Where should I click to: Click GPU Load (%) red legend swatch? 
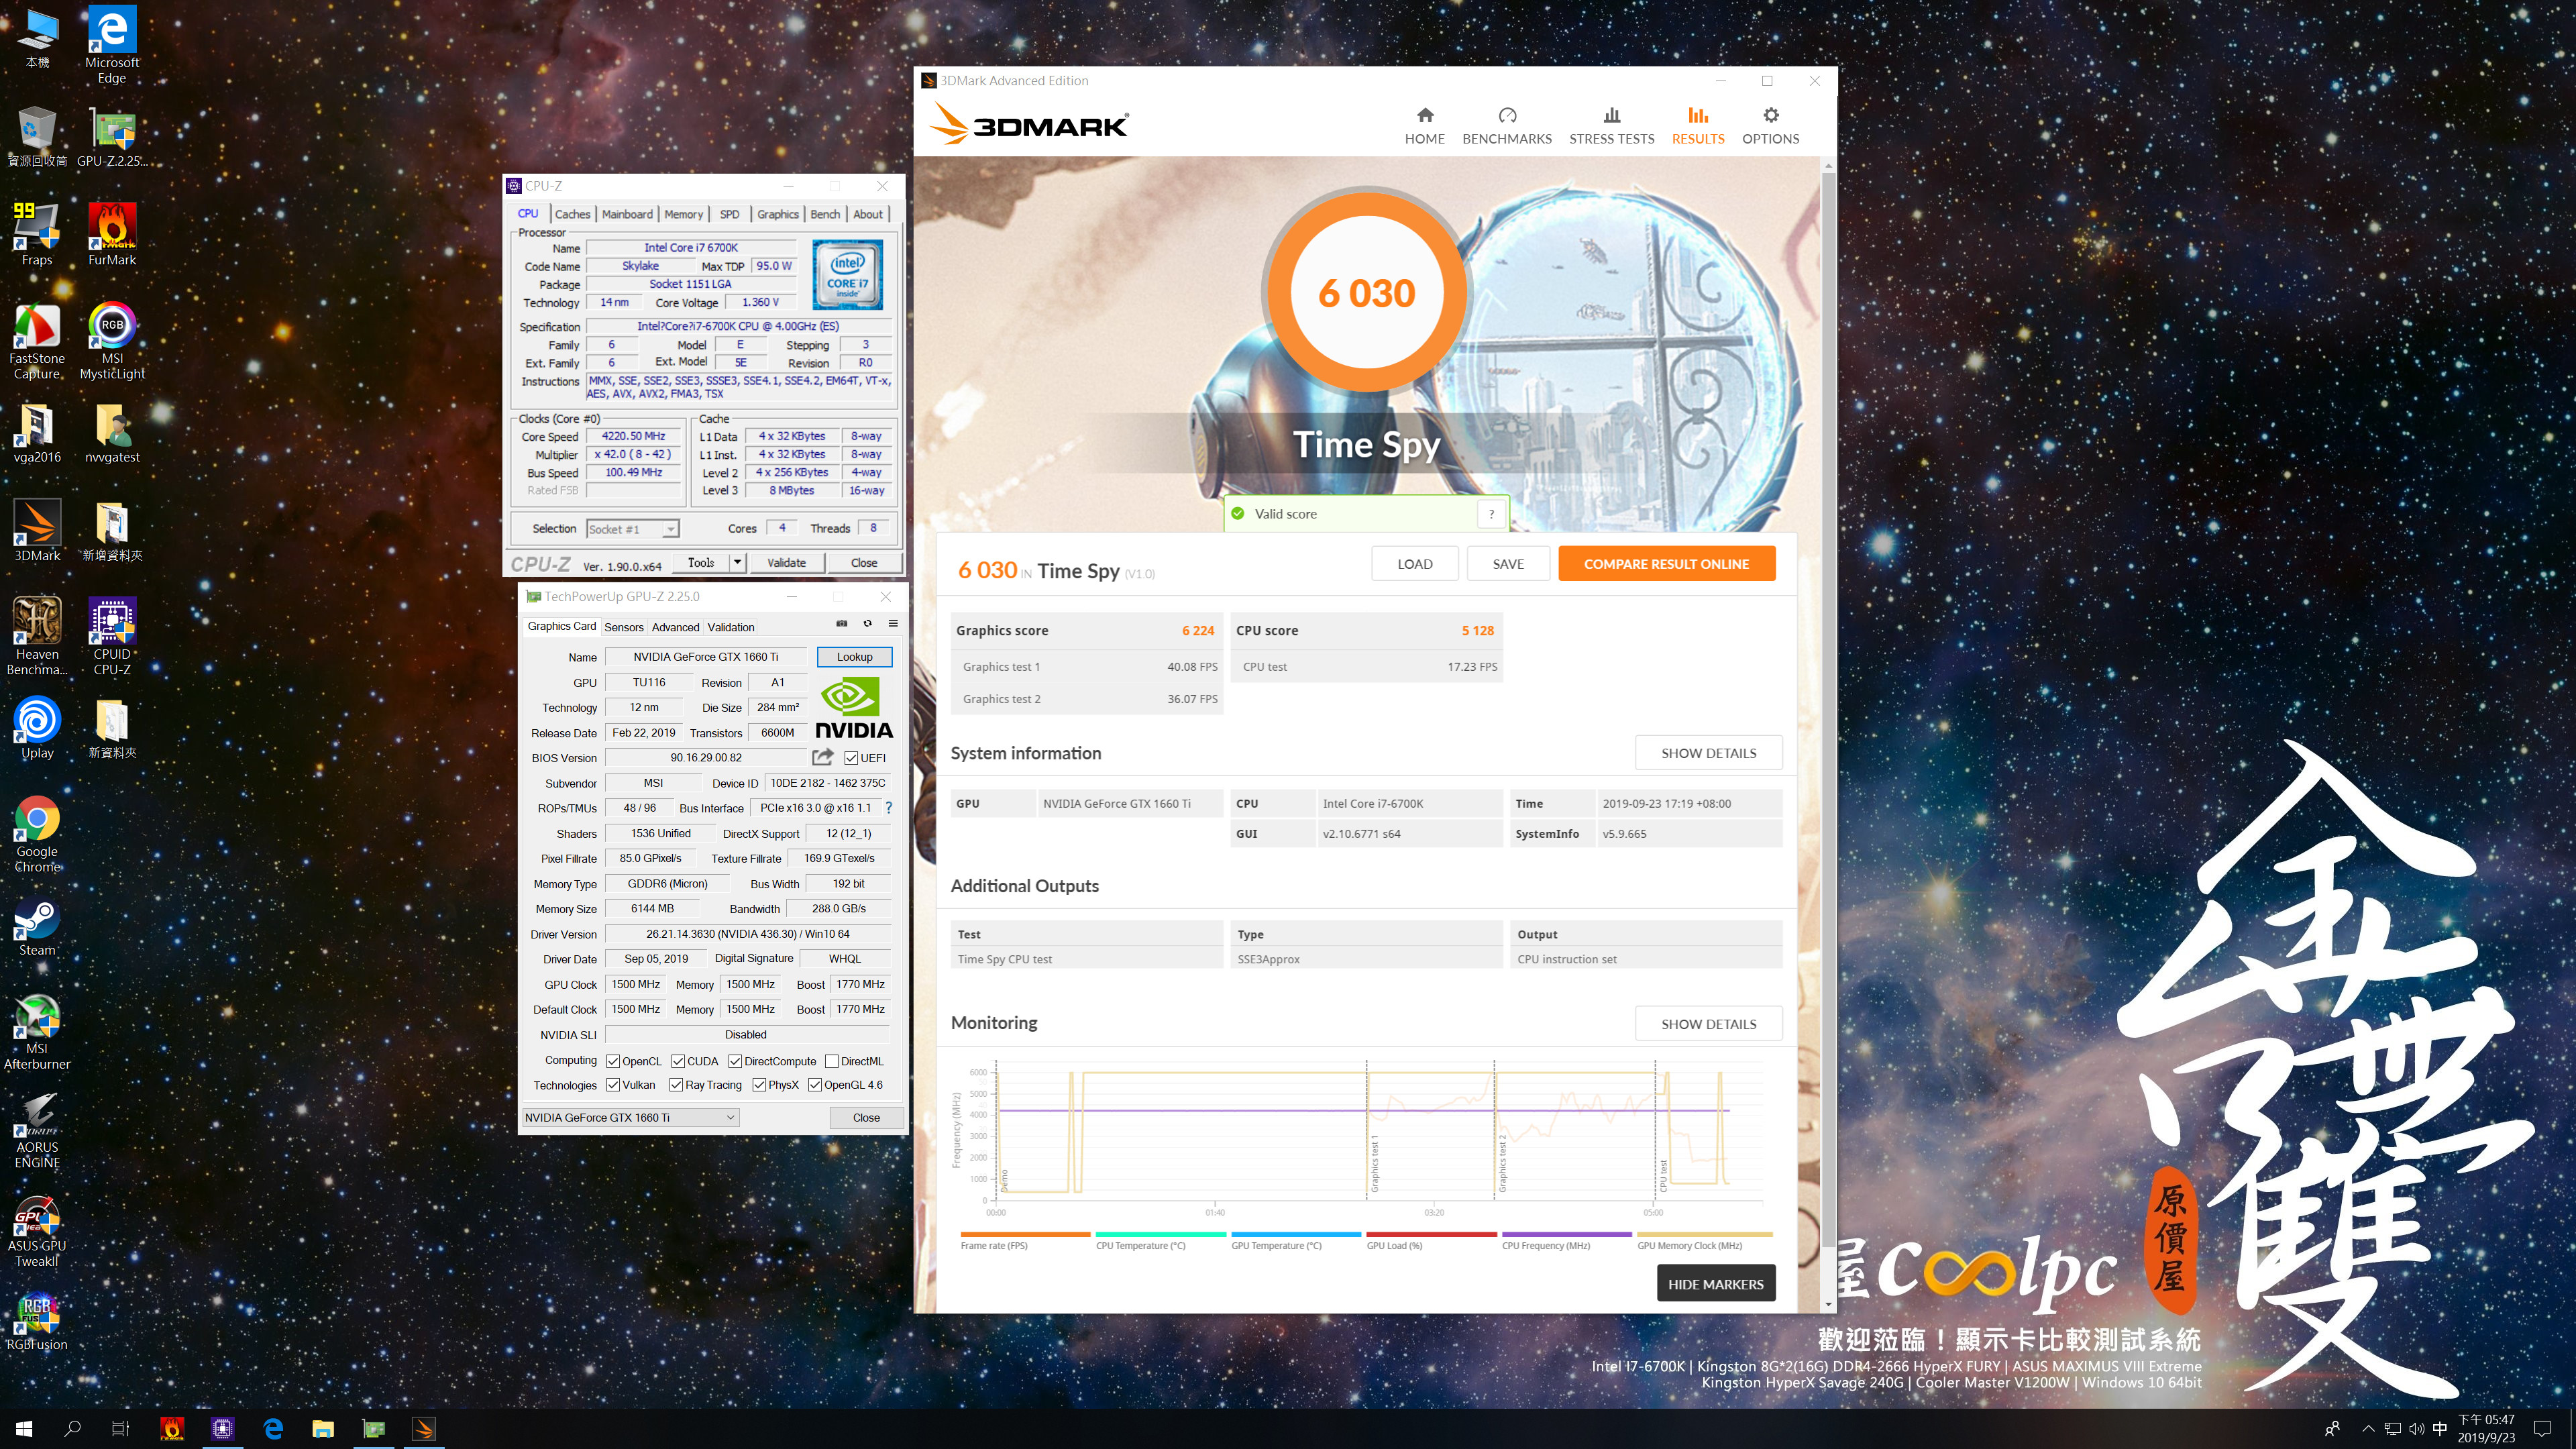[x=1431, y=1235]
